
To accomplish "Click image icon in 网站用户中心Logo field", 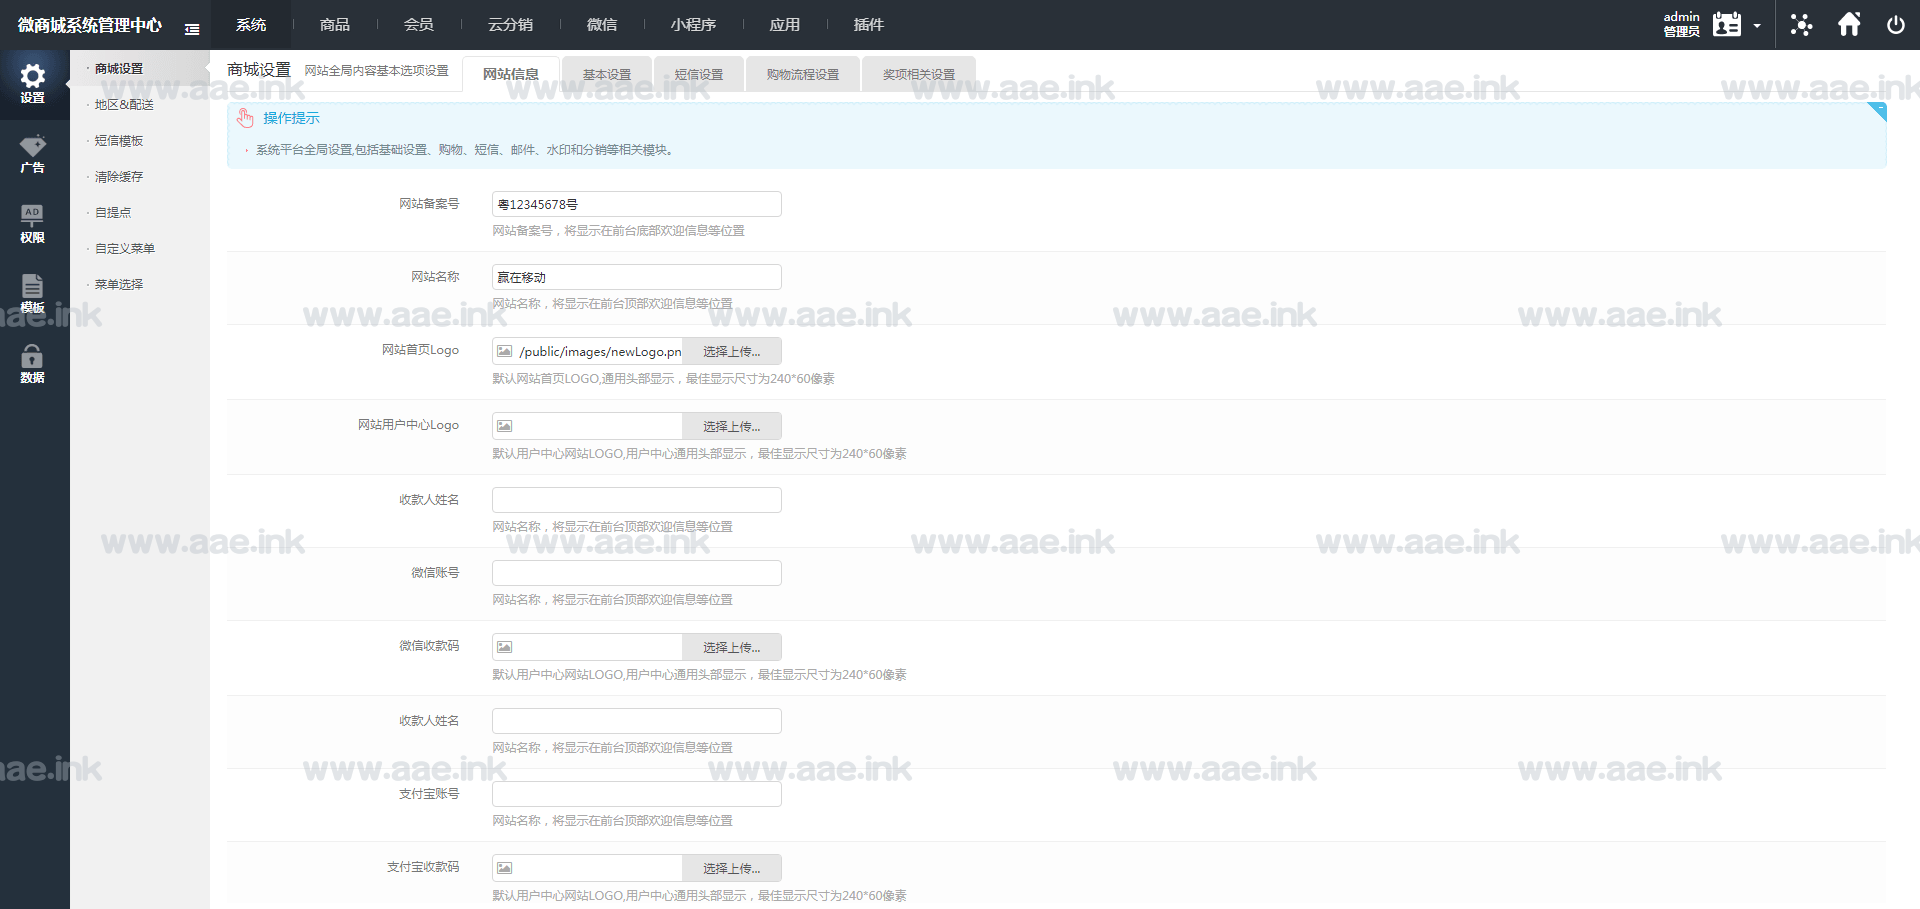I will (x=505, y=426).
